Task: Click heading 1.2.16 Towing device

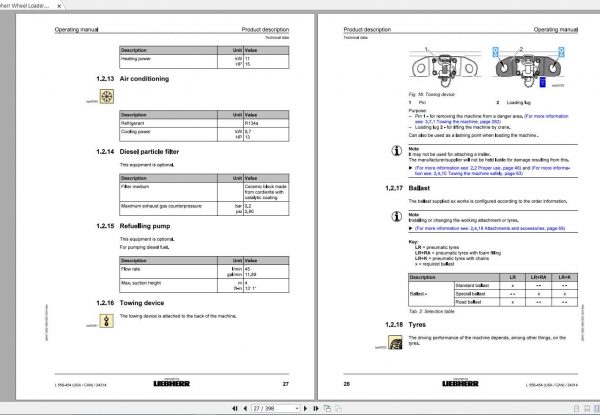Action: tap(130, 303)
